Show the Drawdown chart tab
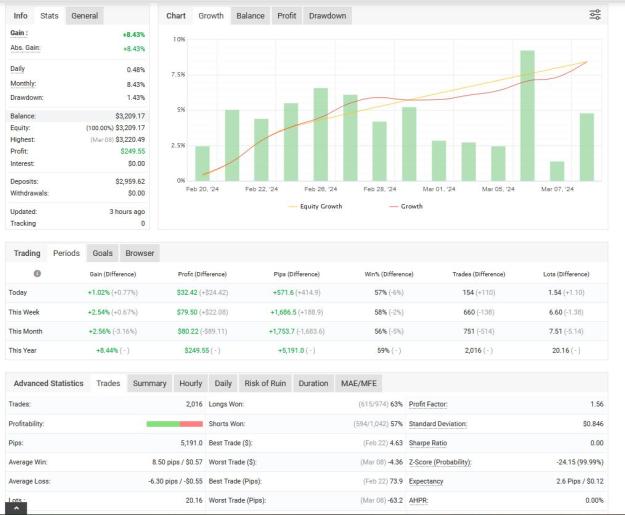This screenshot has width=625, height=515. pyautogui.click(x=328, y=16)
